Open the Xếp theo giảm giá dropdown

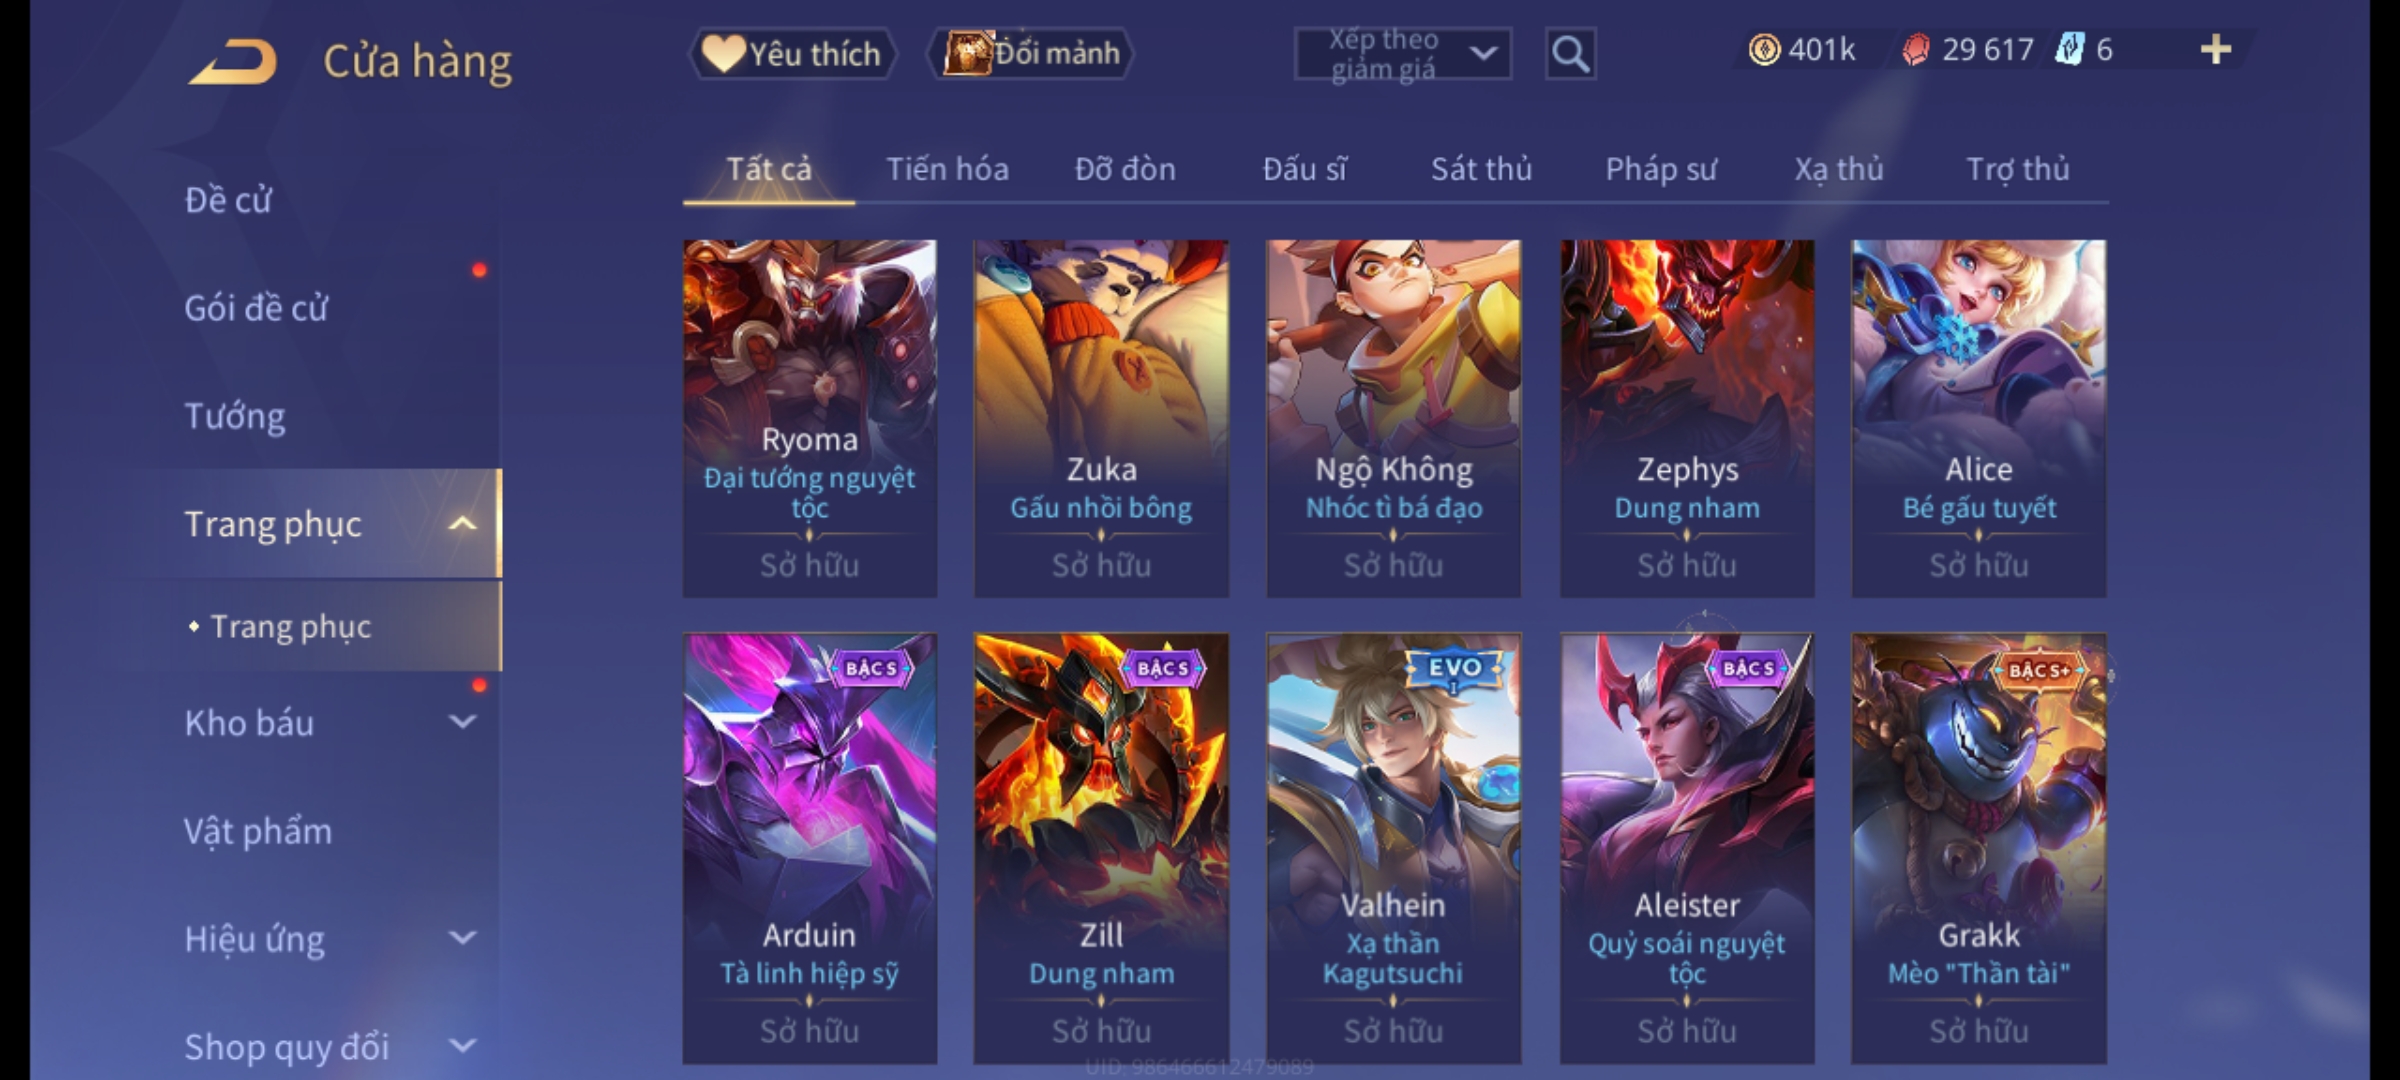pyautogui.click(x=1402, y=54)
